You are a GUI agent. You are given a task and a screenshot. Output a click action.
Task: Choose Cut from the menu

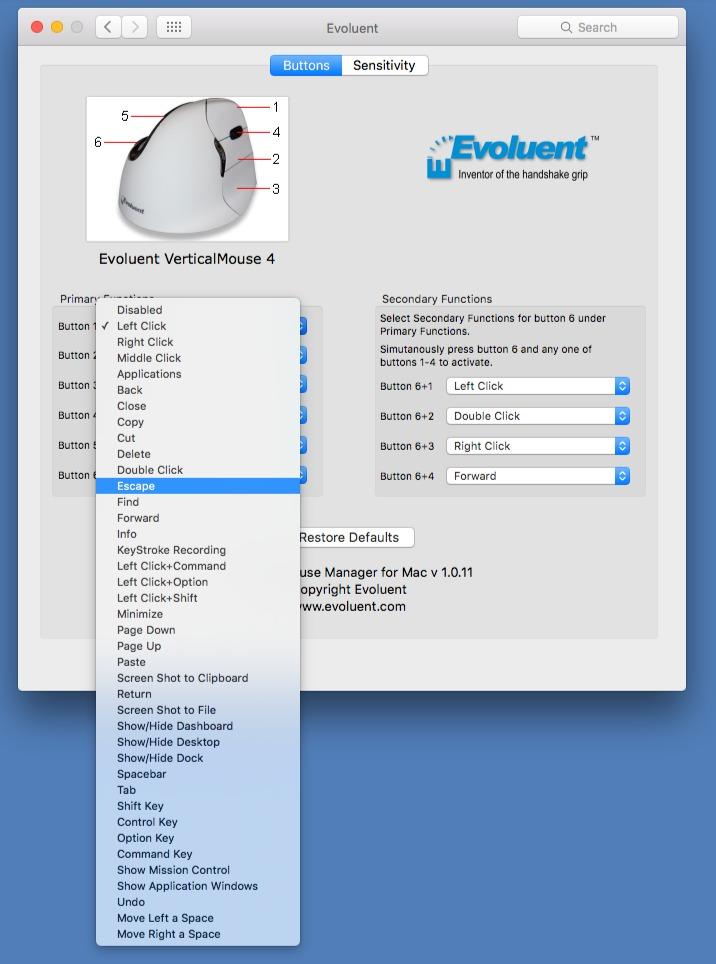point(198,438)
